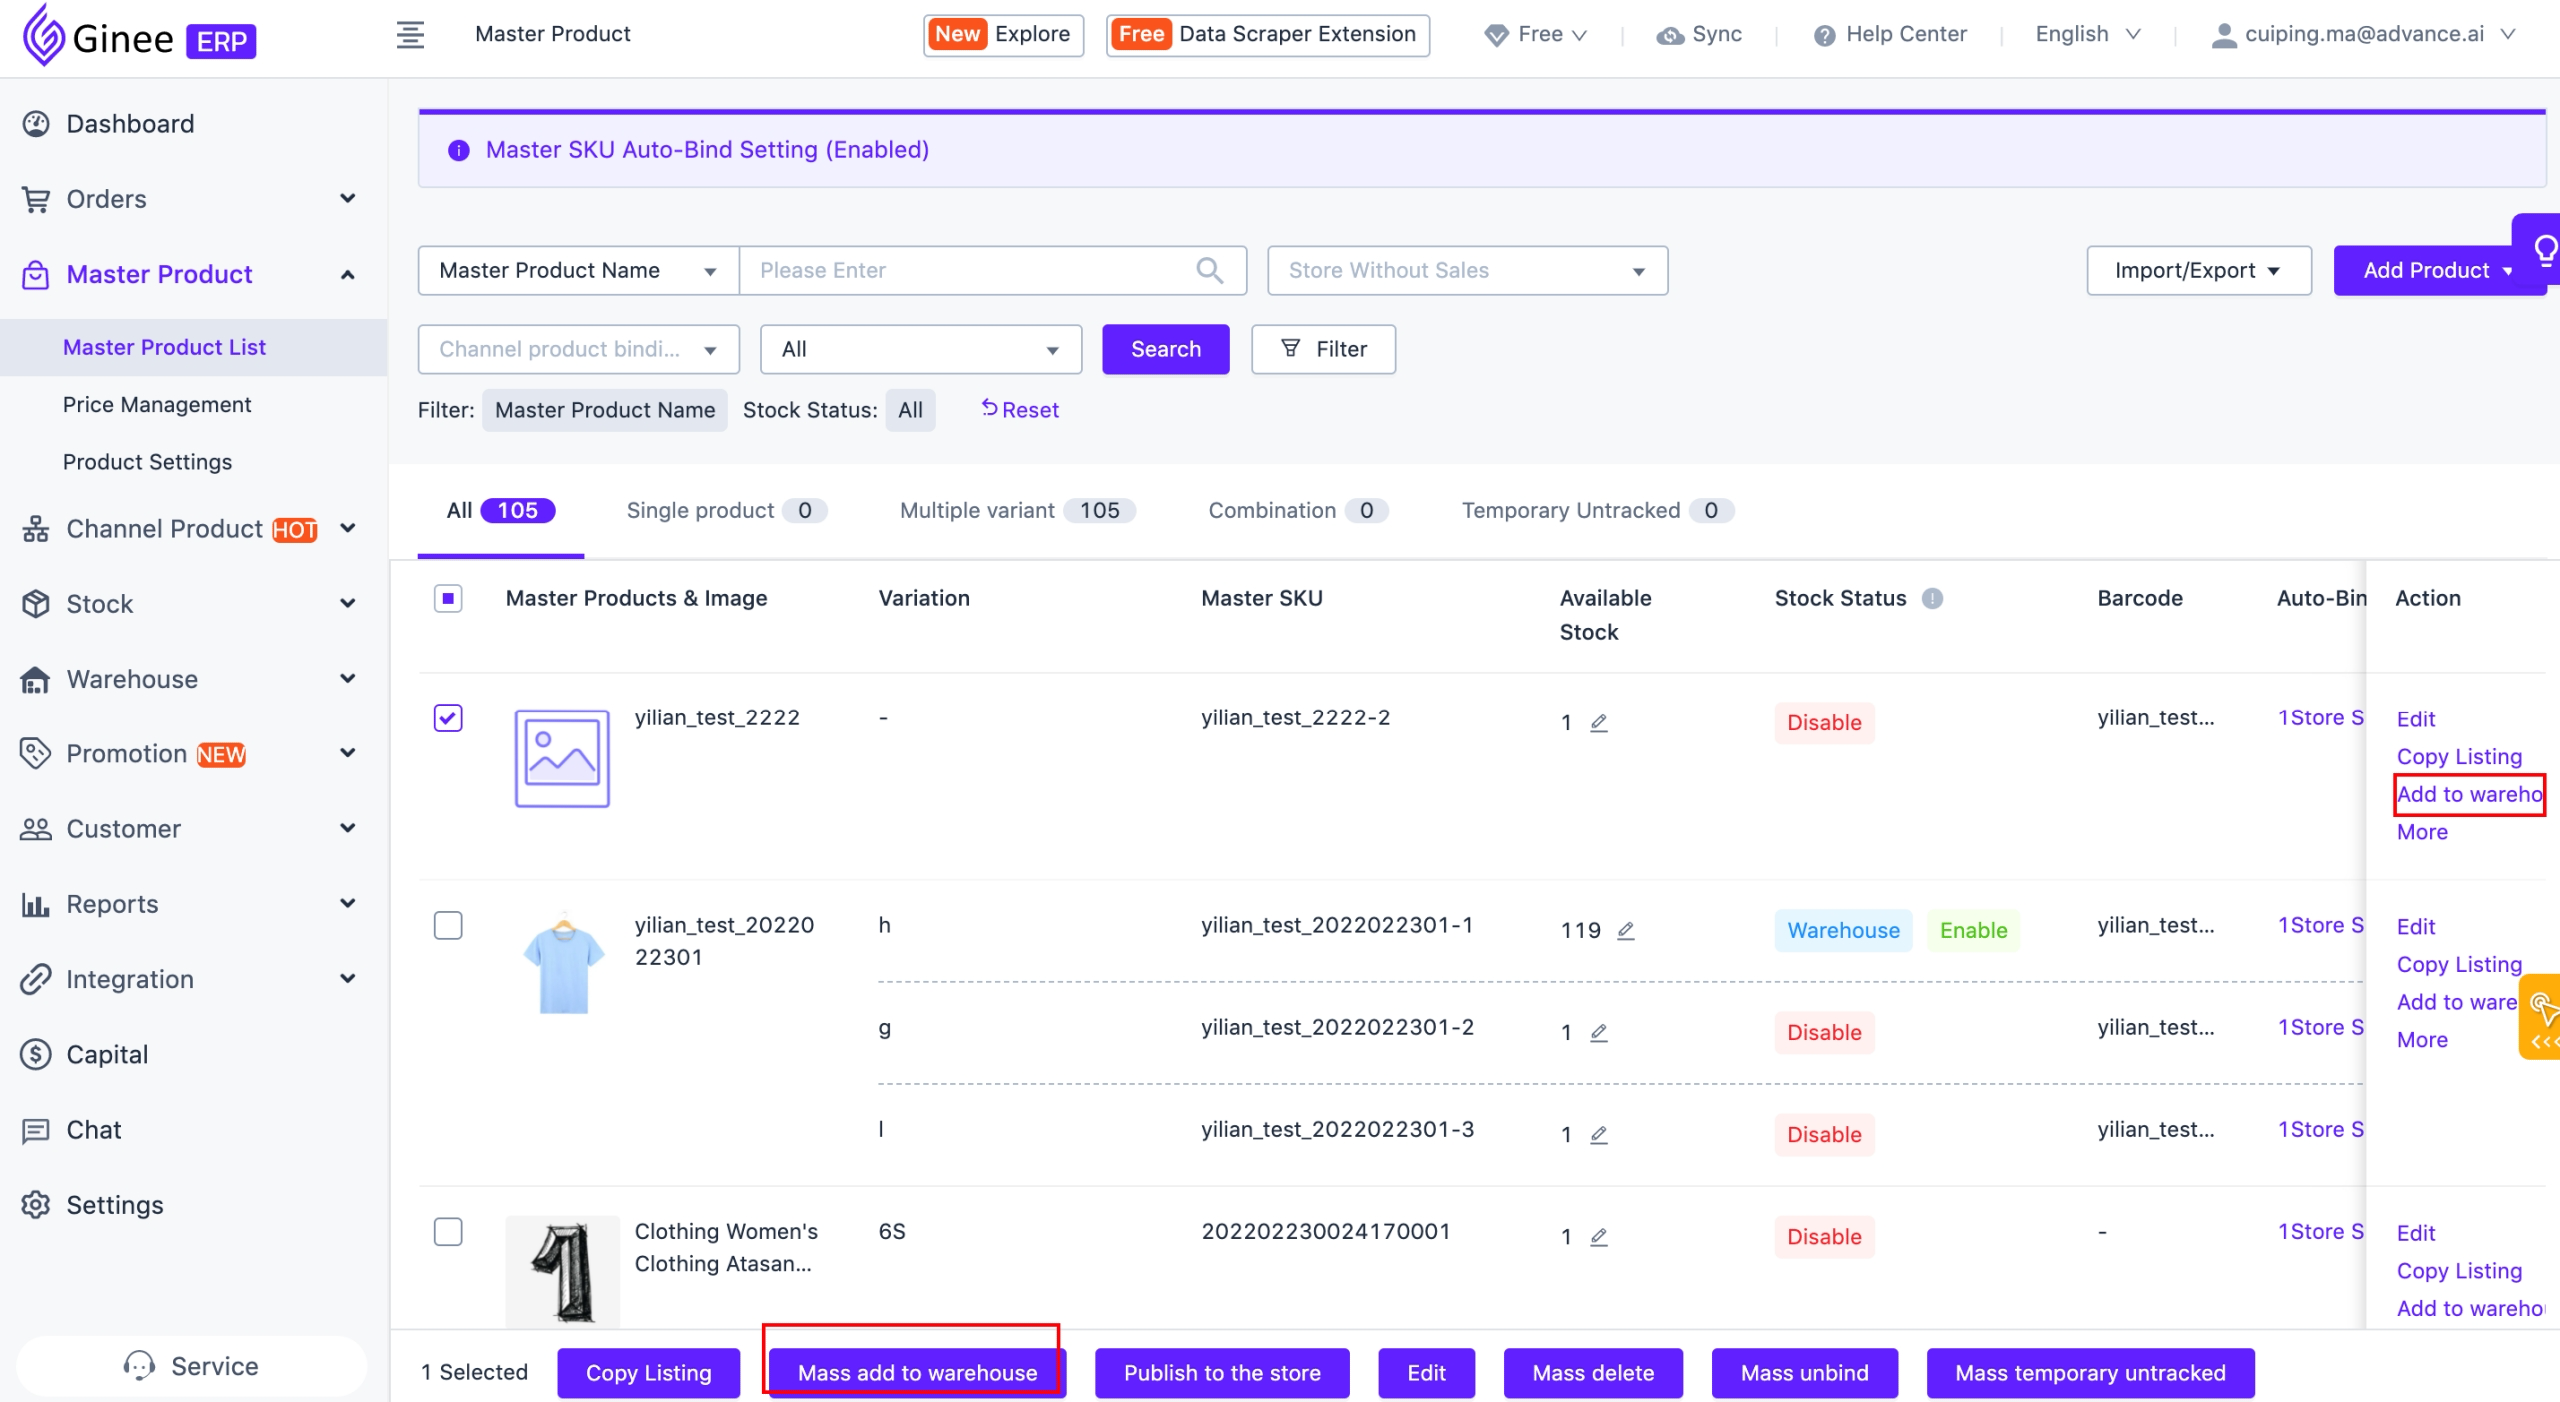Screen dimensions: 2560x1402
Task: Click the Reset filter link
Action: coord(1020,409)
